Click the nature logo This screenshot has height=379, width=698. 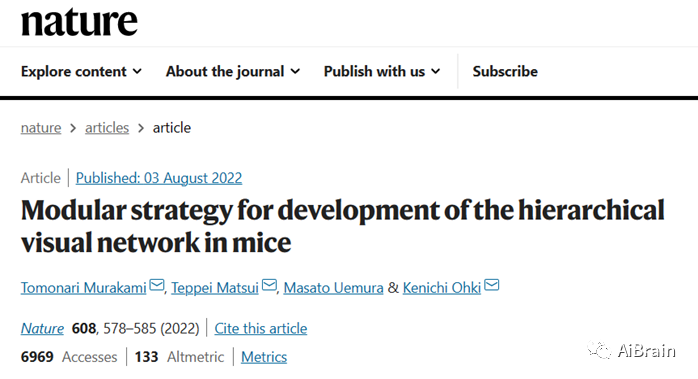tap(79, 22)
